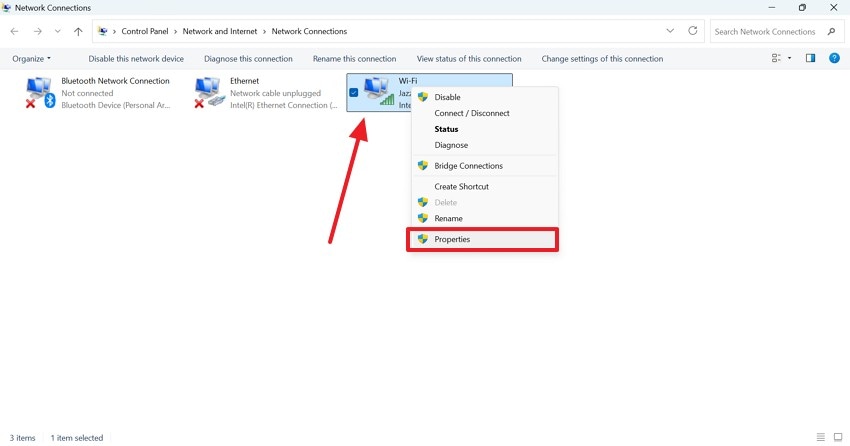Choose Disable in the context menu
Screen dimensions: 850x446
(485, 97)
